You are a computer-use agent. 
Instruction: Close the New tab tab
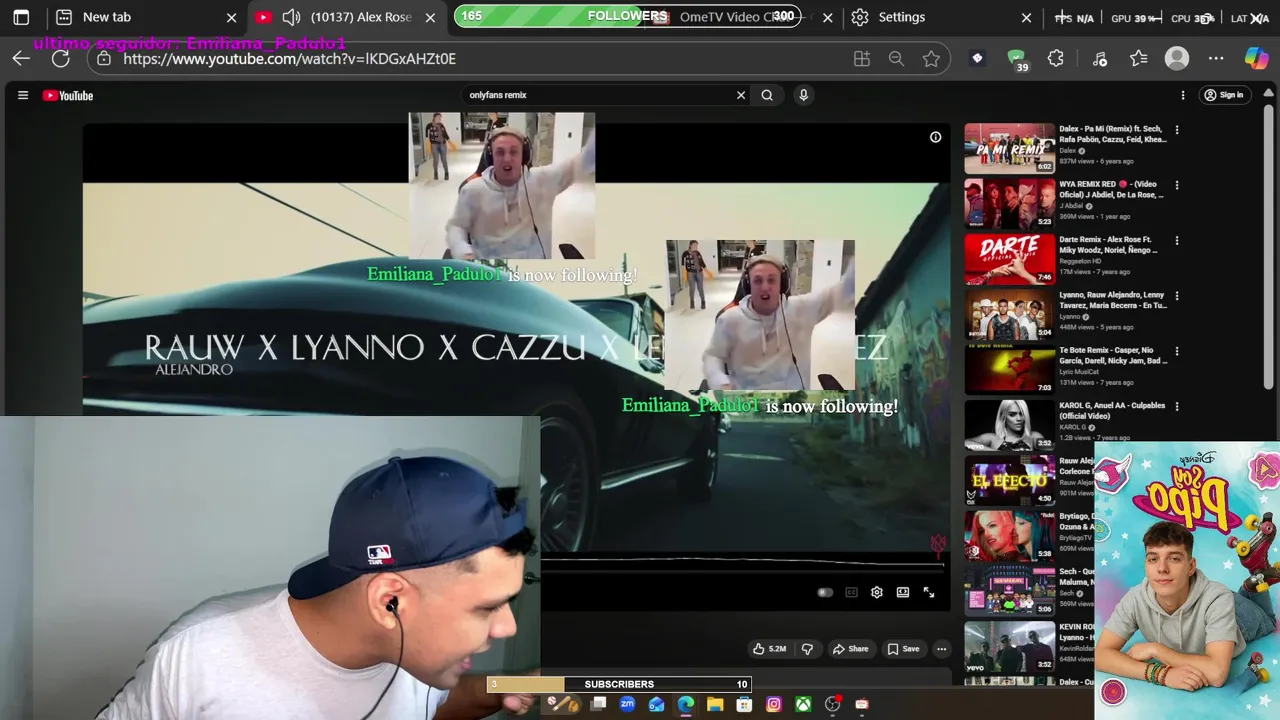click(x=231, y=17)
